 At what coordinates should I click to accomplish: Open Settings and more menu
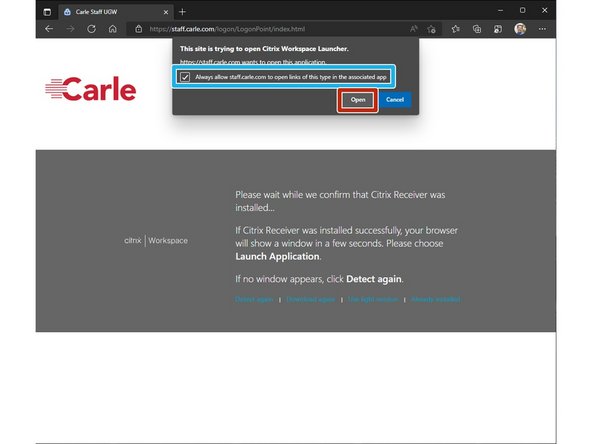(542, 29)
